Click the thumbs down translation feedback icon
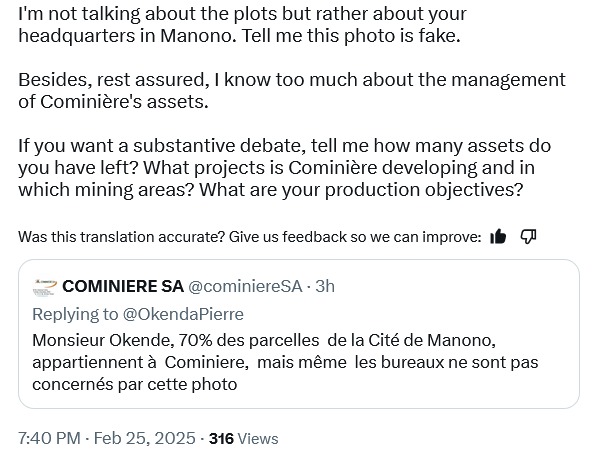Viewport: 598px width, 454px height. (x=529, y=237)
